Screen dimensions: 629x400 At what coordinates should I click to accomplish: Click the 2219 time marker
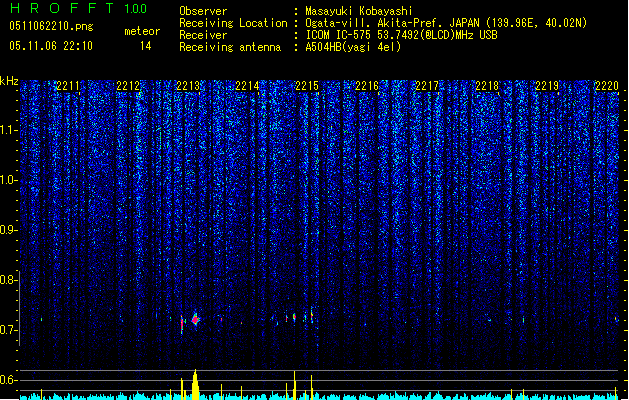547,86
